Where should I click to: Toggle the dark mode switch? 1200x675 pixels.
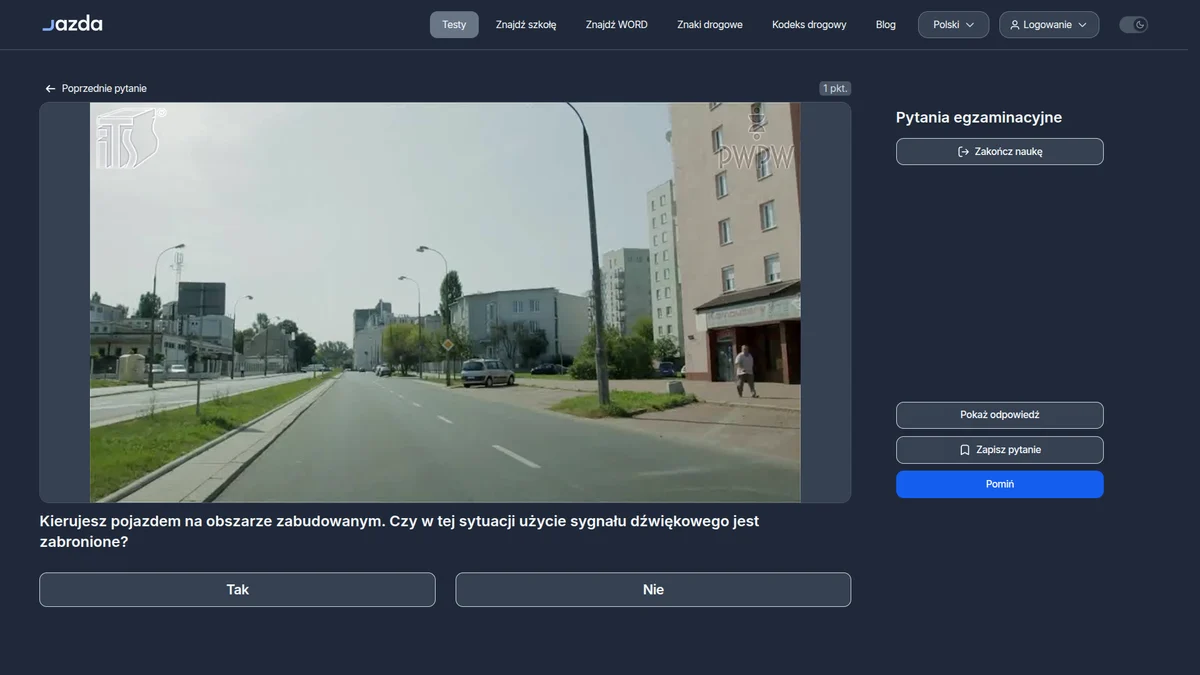tap(1133, 25)
